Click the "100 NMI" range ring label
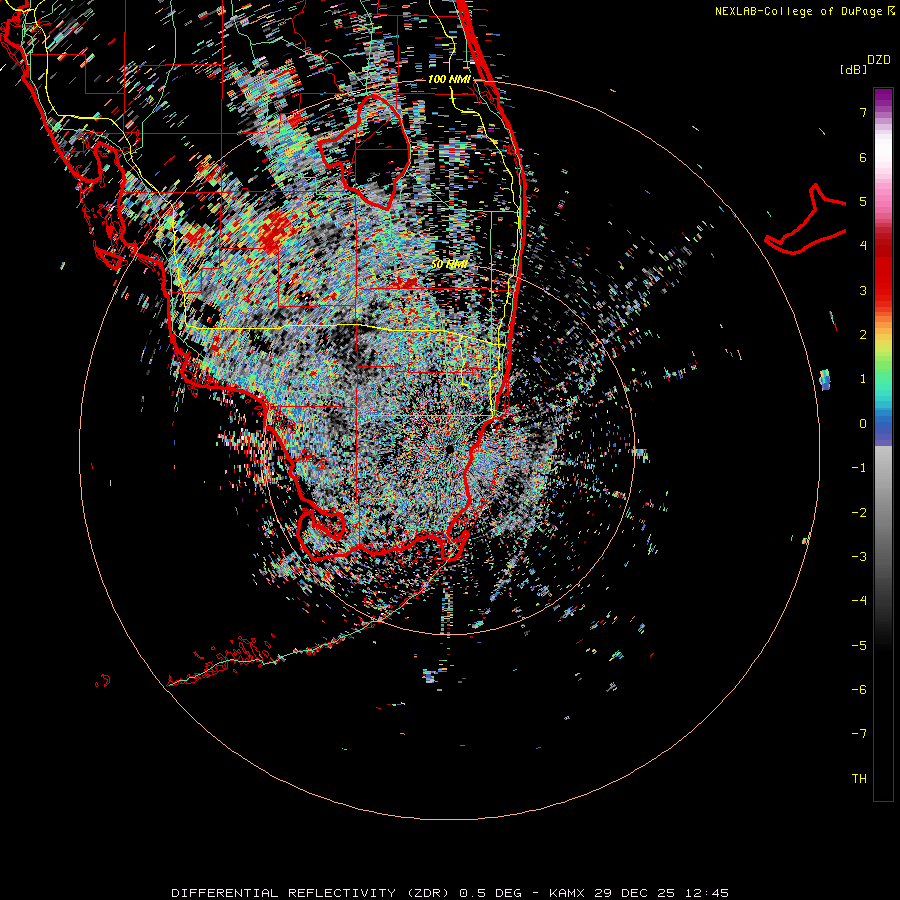The width and height of the screenshot is (900, 900). point(449,79)
